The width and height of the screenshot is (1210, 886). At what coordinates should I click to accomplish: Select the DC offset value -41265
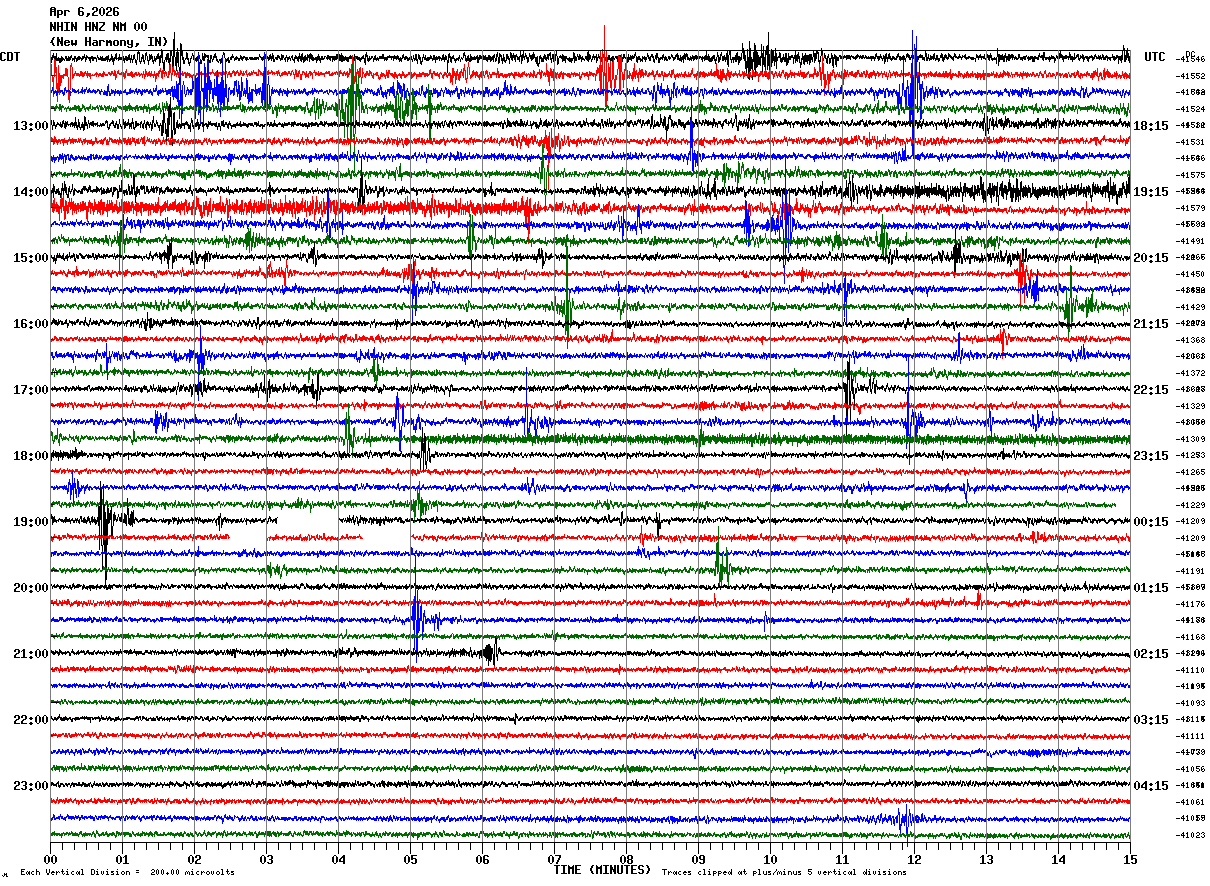click(1190, 472)
